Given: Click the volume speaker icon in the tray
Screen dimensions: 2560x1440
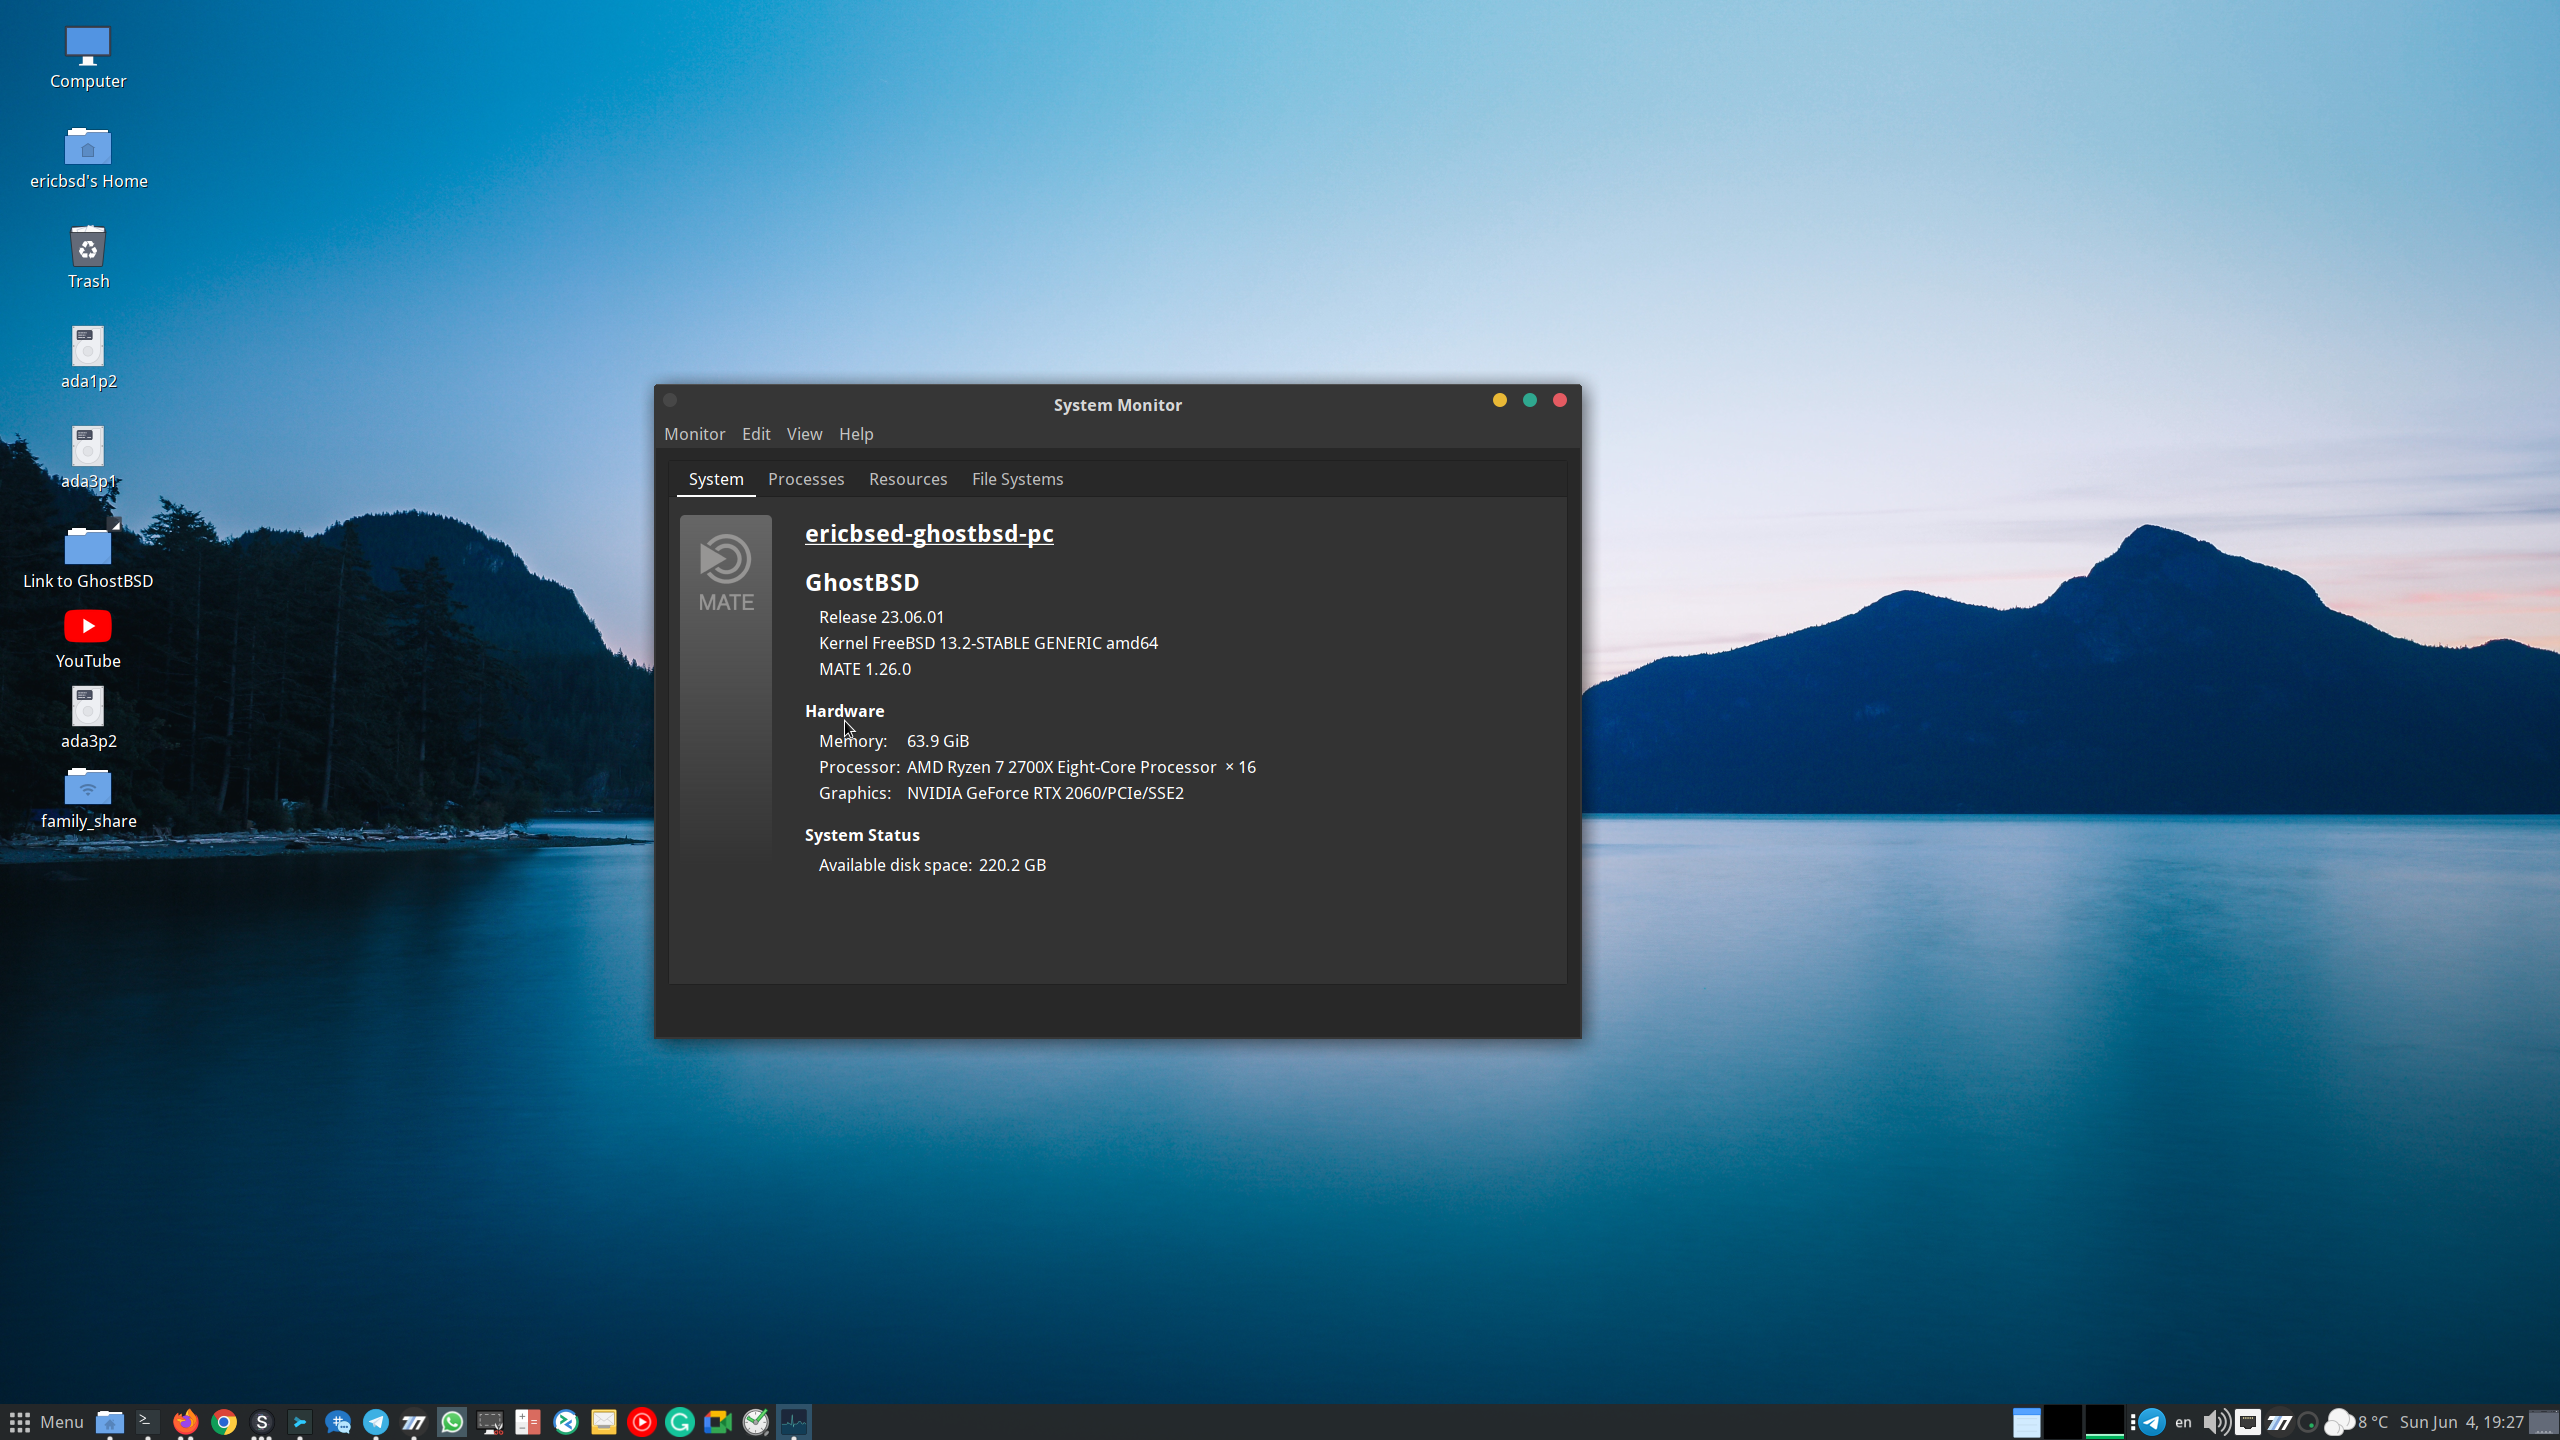Looking at the screenshot, I should (2216, 1422).
